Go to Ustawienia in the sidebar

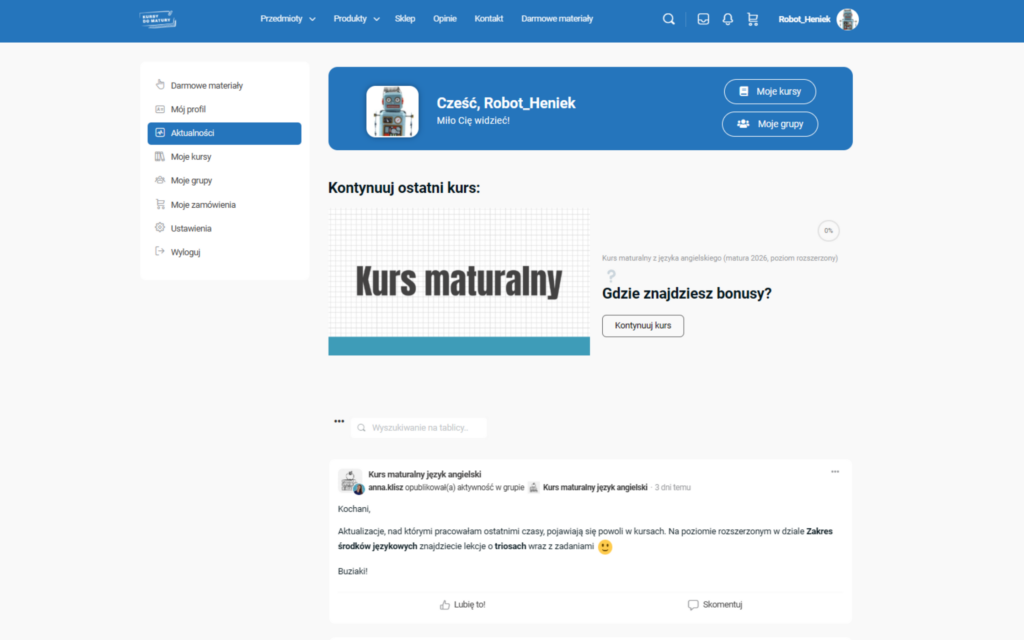coord(191,229)
